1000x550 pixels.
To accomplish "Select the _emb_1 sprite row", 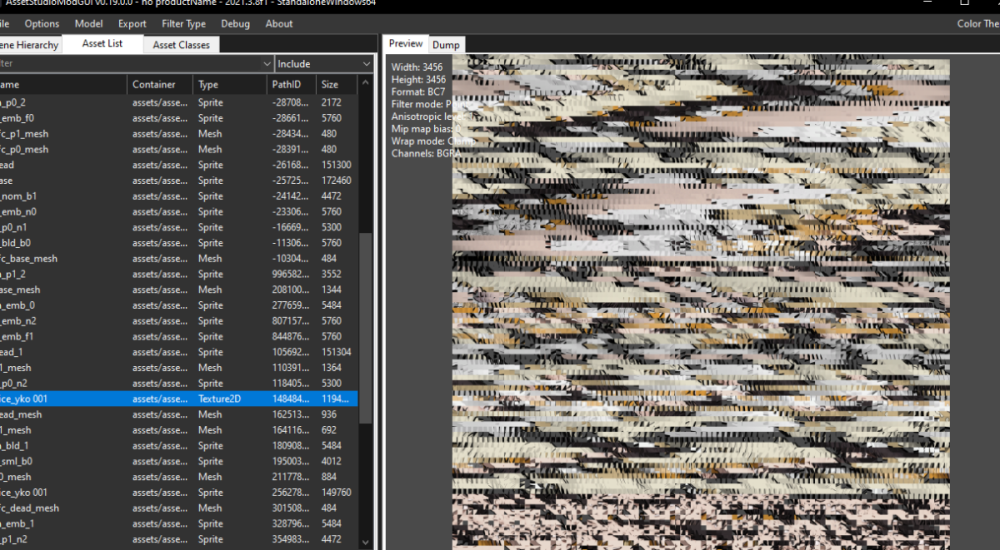I will tap(179, 523).
